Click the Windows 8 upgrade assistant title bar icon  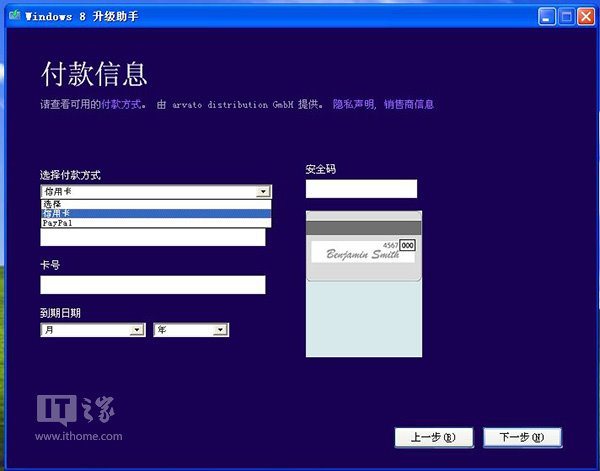point(12,16)
